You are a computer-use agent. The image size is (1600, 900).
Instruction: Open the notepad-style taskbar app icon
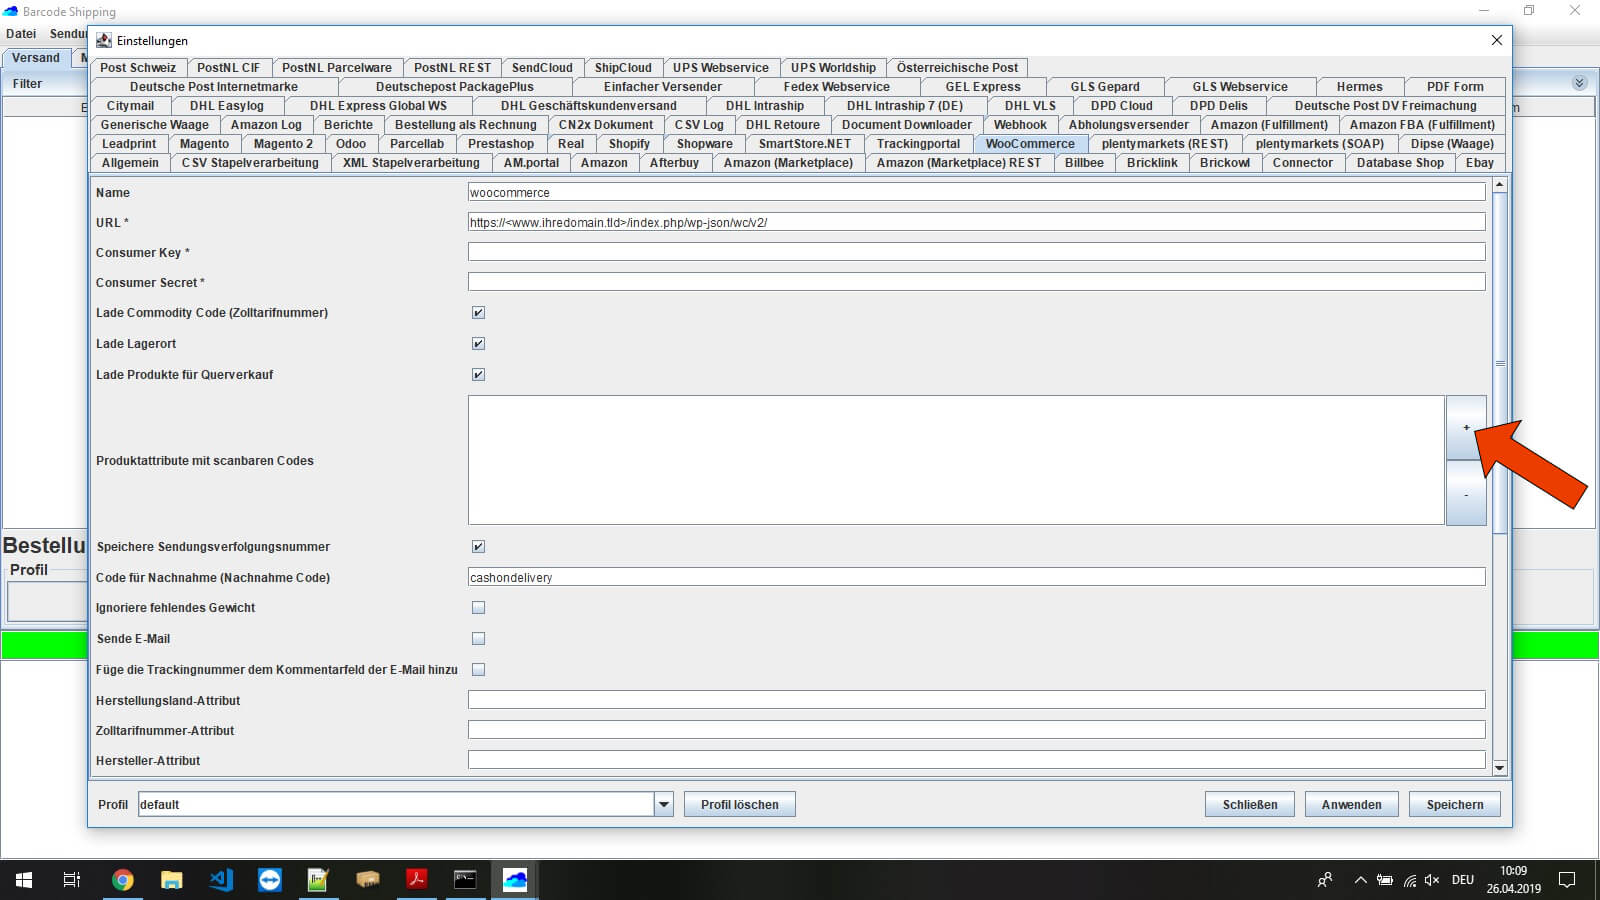coord(318,880)
